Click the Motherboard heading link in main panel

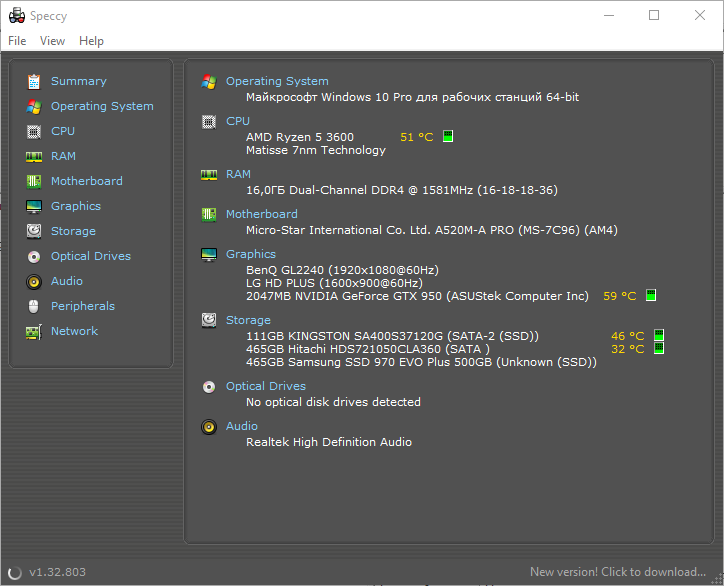[x=262, y=214]
